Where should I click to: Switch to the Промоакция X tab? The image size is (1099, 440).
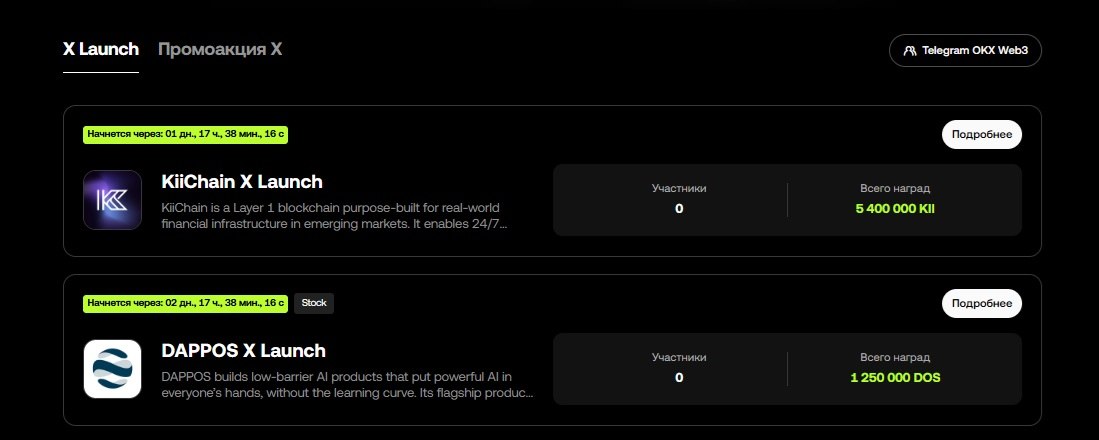click(x=220, y=50)
